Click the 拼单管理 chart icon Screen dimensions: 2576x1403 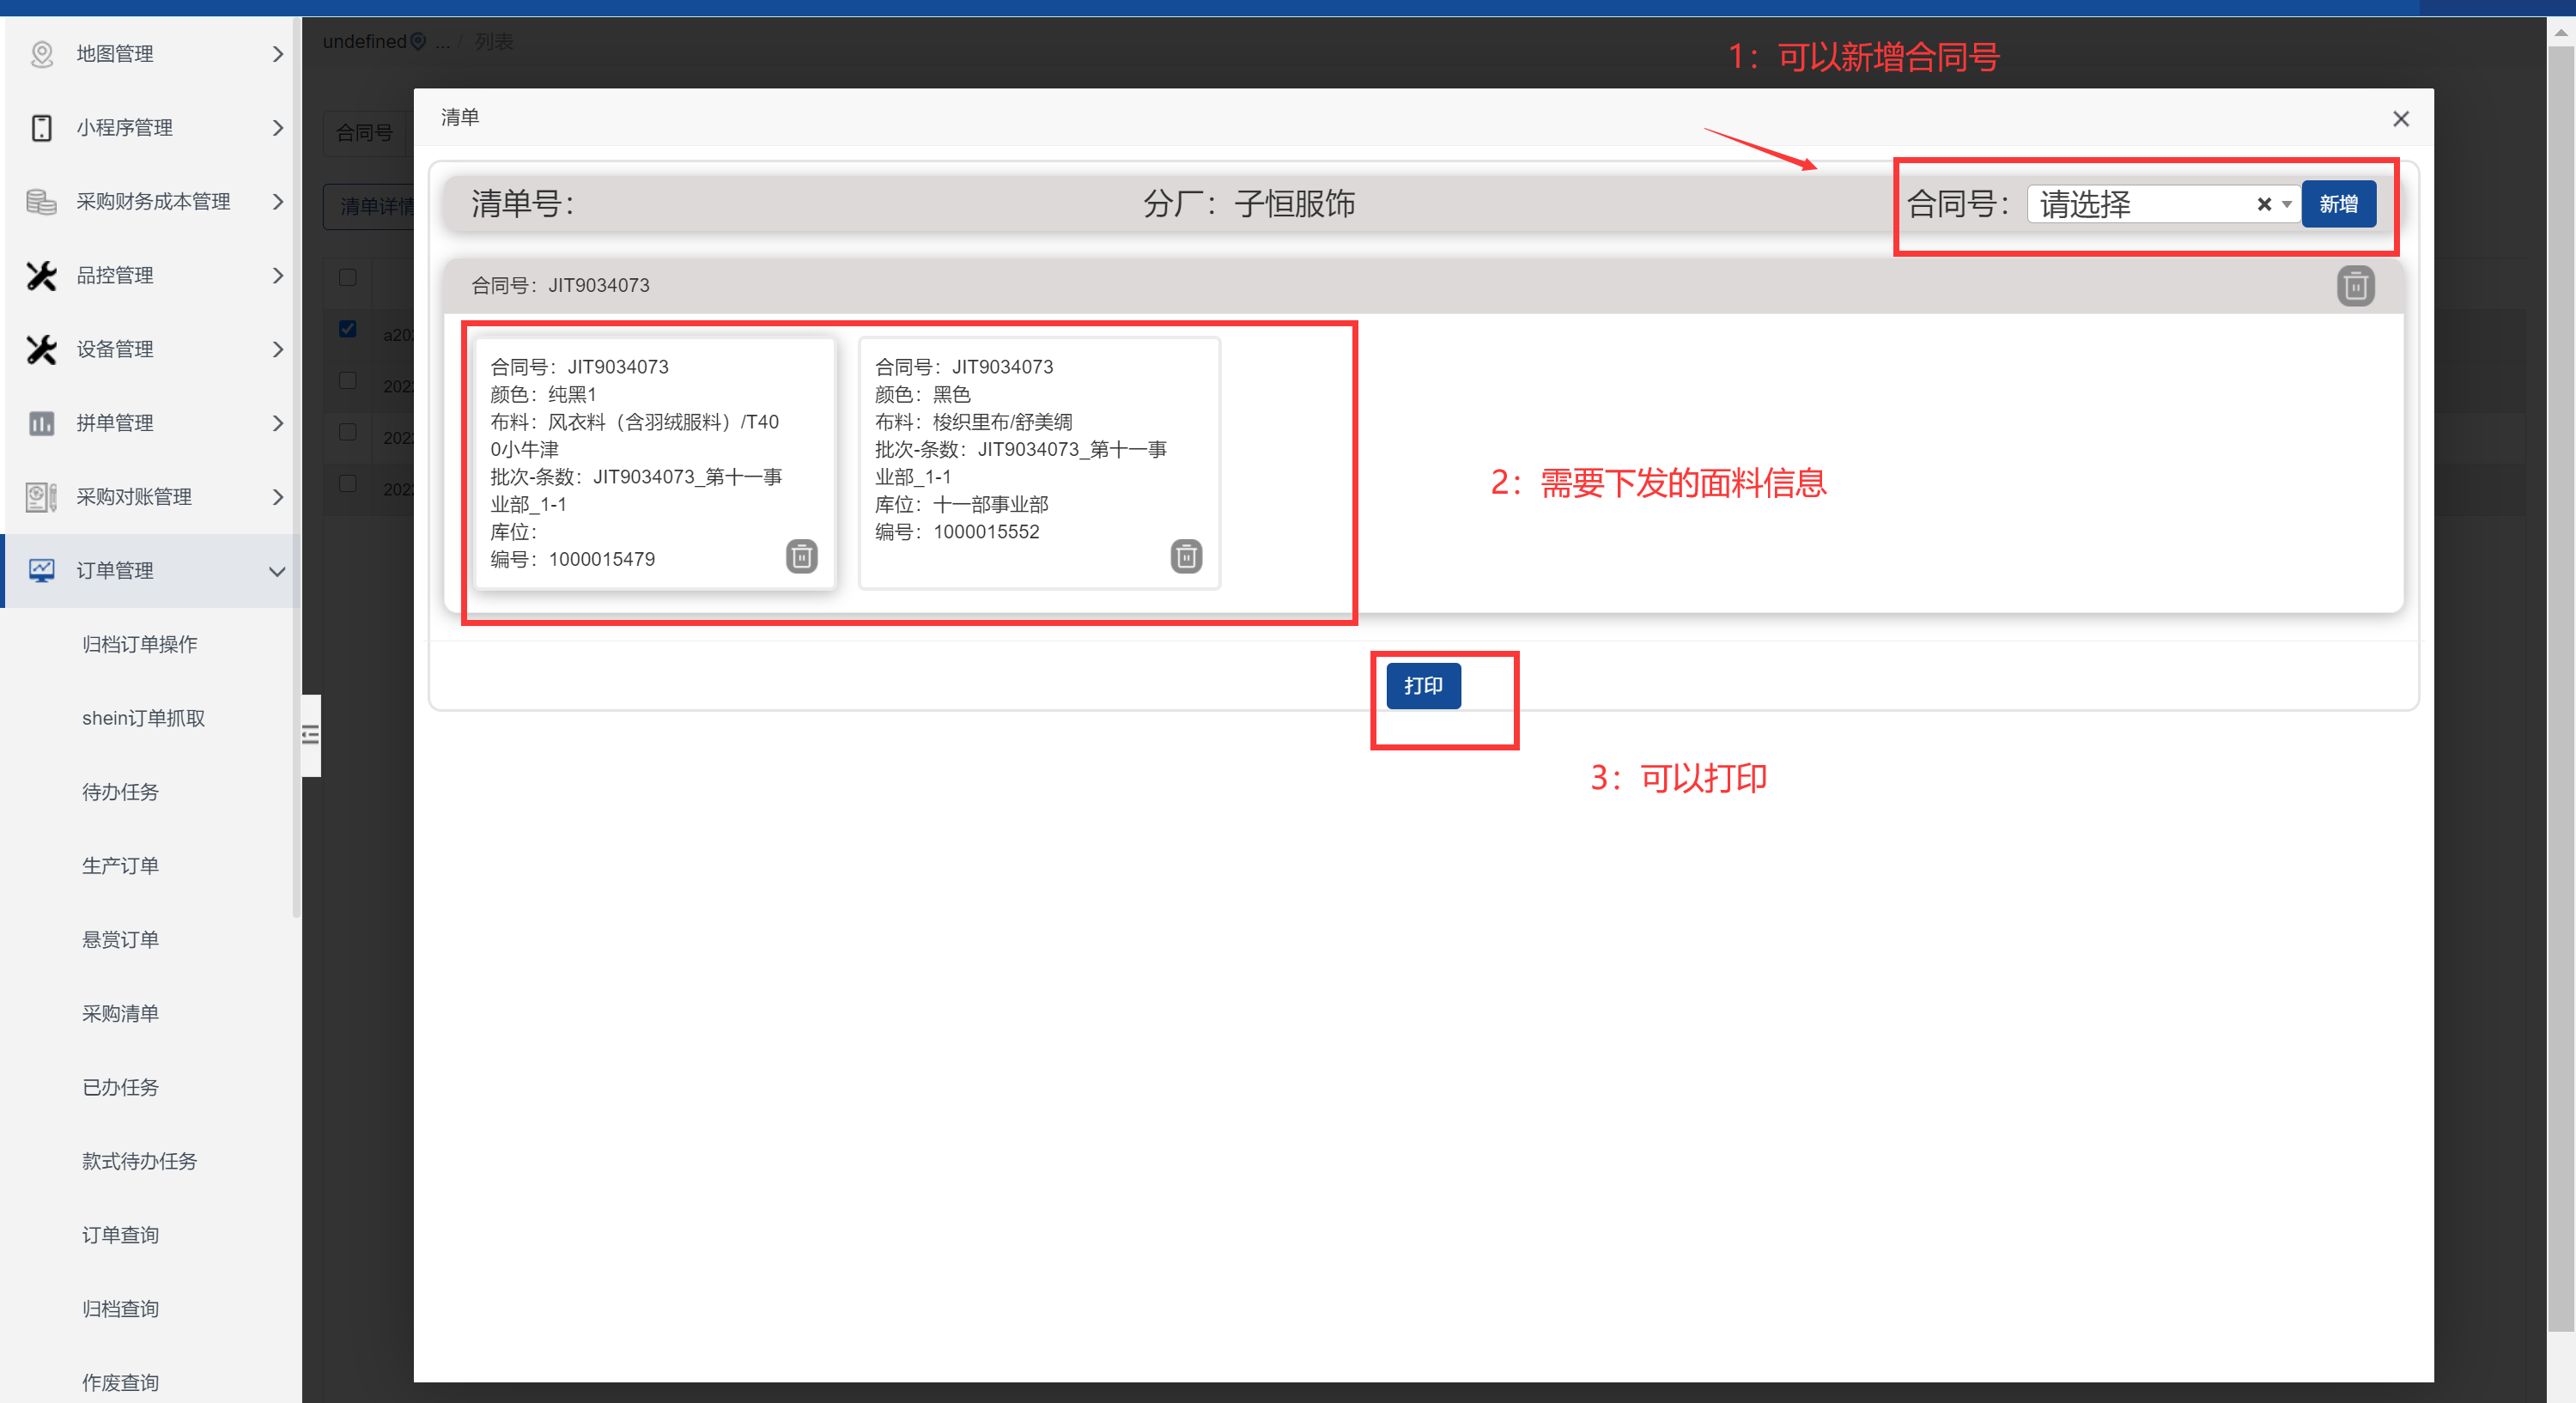[x=41, y=423]
